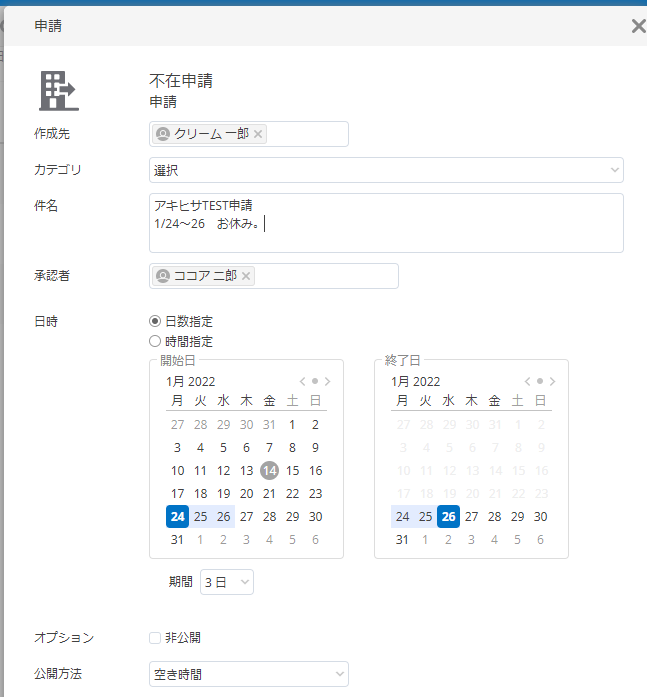Viewport: 647px width, 697px height.
Task: Select January 14 in 開始日 calendar
Action: (x=269, y=470)
